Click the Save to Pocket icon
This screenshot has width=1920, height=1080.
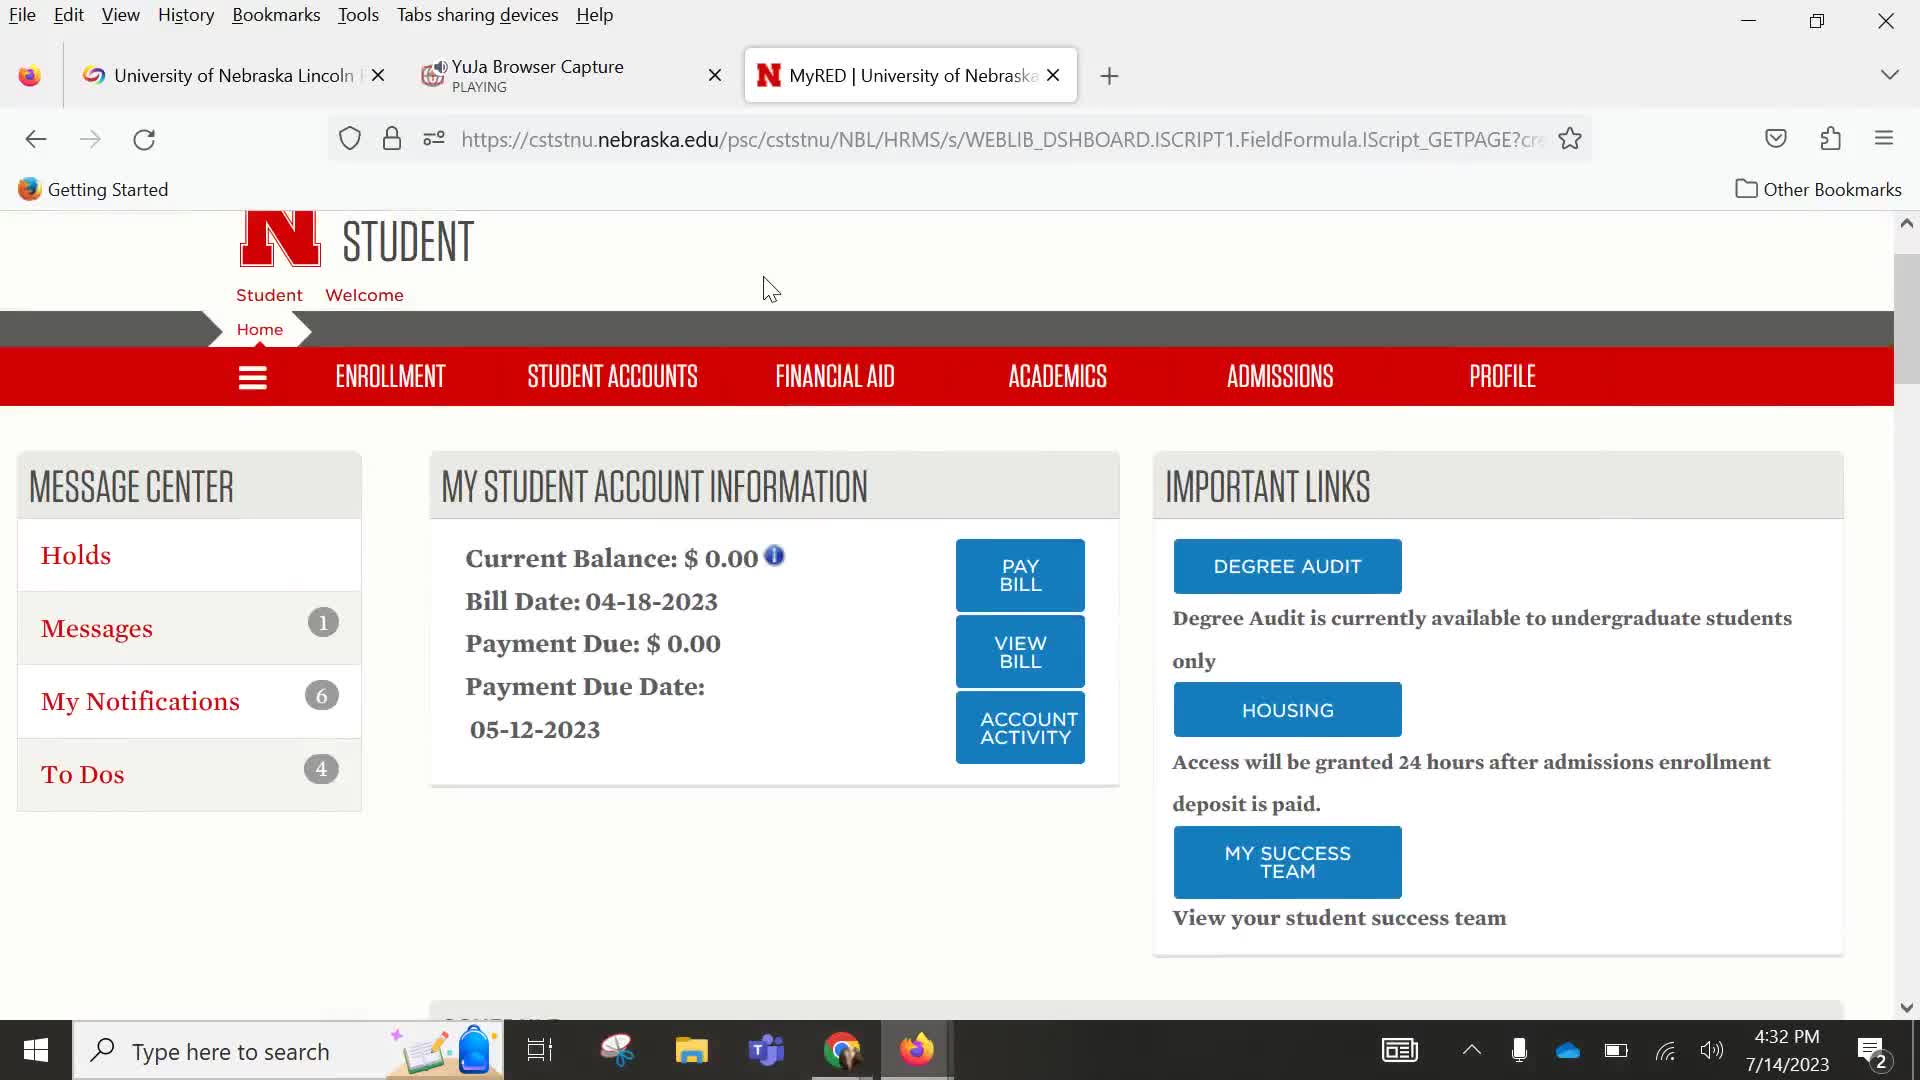[1775, 139]
